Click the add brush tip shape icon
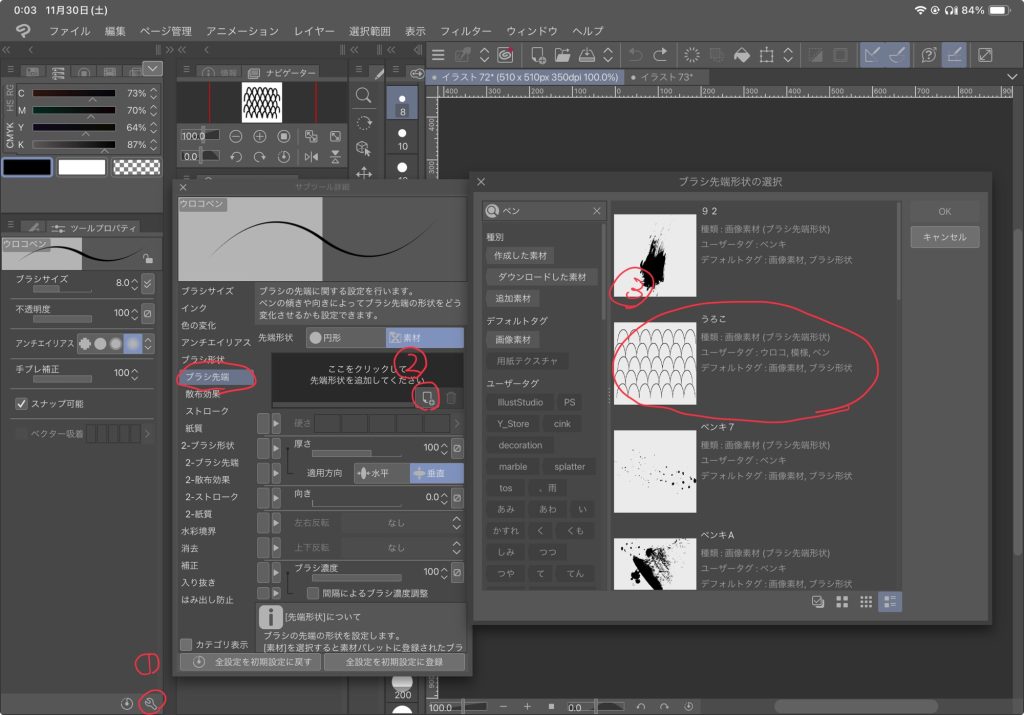Viewport: 1024px width, 715px height. [x=428, y=398]
